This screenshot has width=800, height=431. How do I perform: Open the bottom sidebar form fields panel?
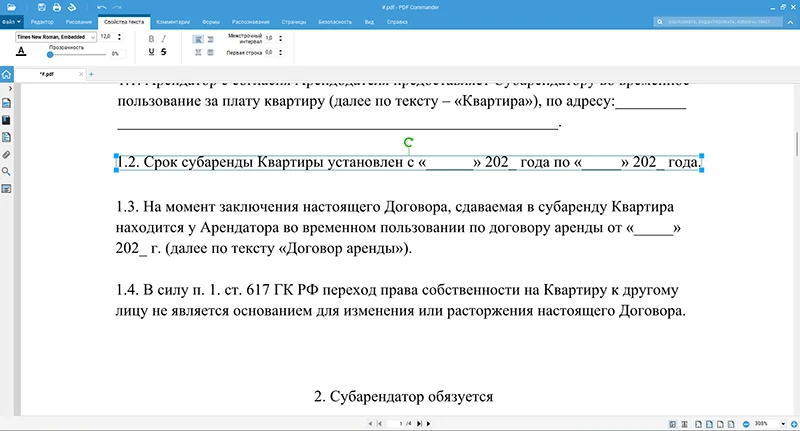coord(6,189)
